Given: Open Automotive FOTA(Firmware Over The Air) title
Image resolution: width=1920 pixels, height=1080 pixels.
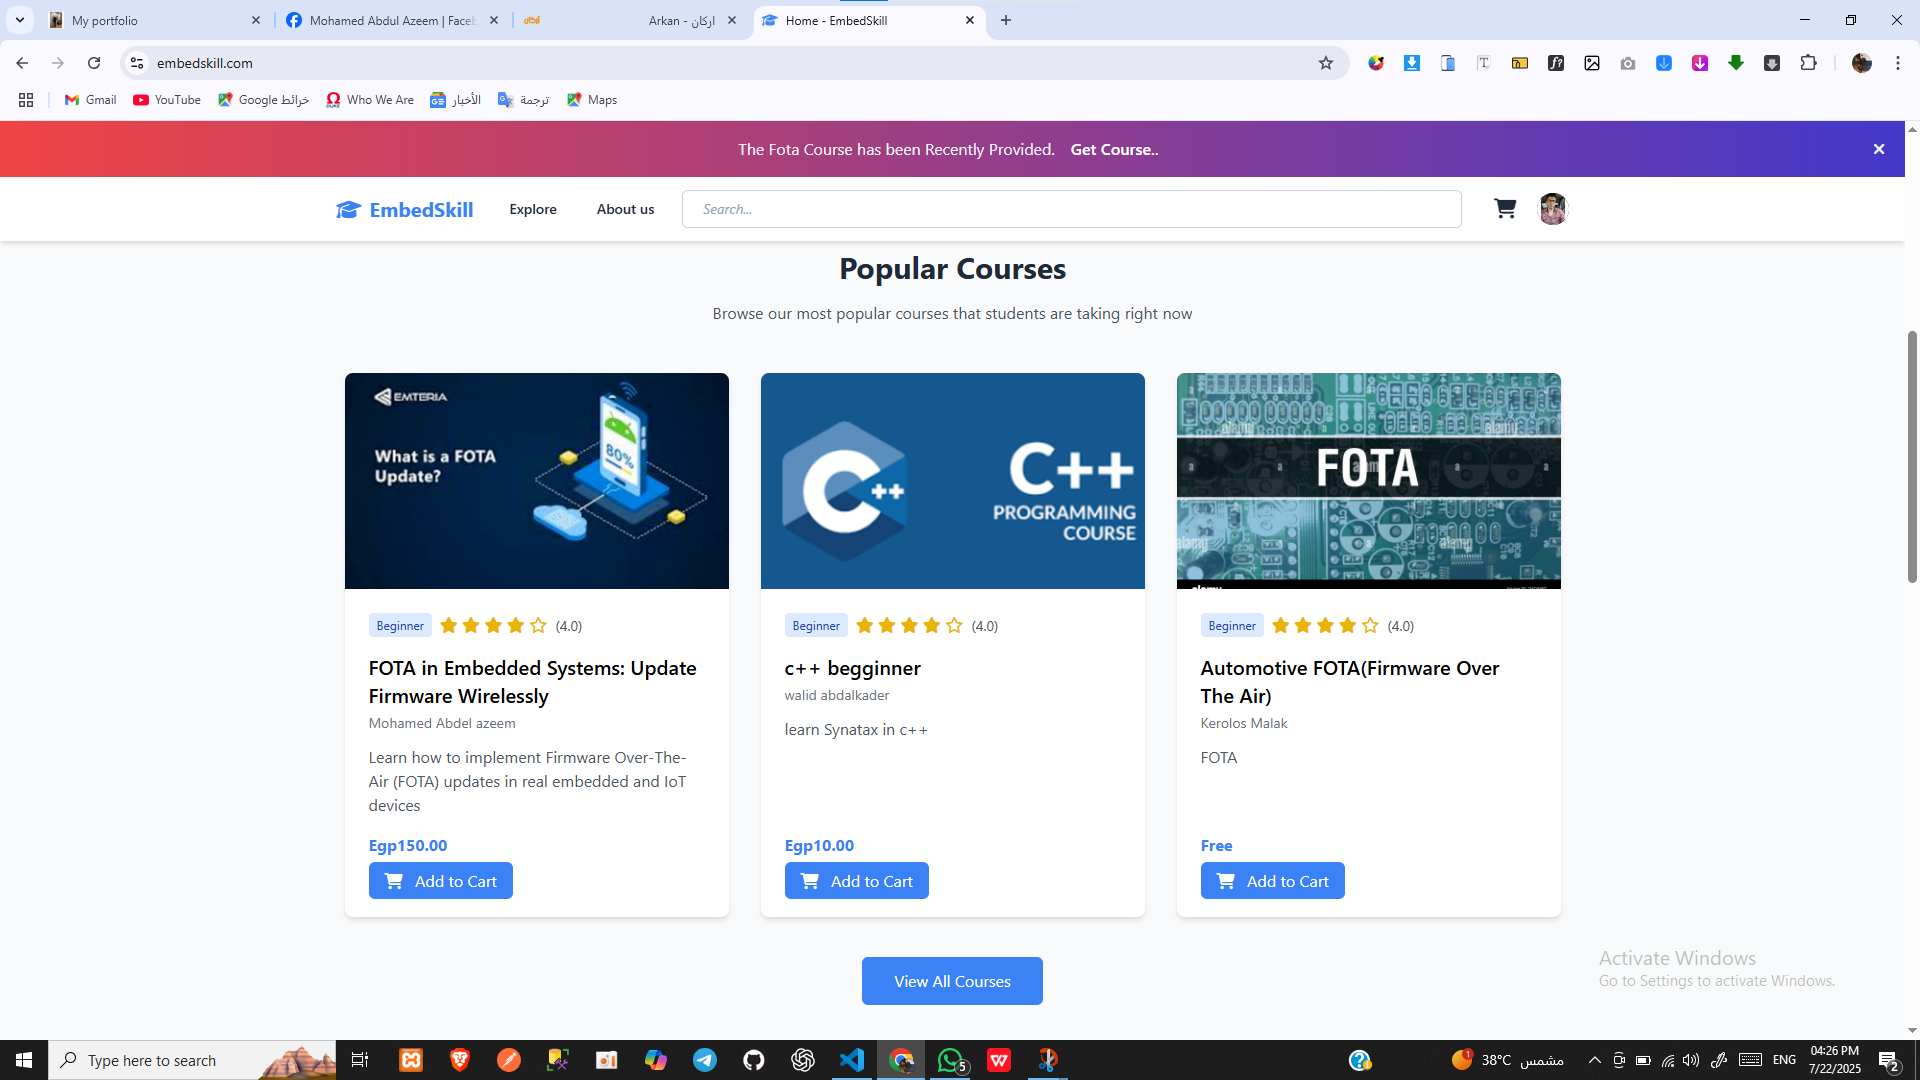Looking at the screenshot, I should coord(1349,682).
